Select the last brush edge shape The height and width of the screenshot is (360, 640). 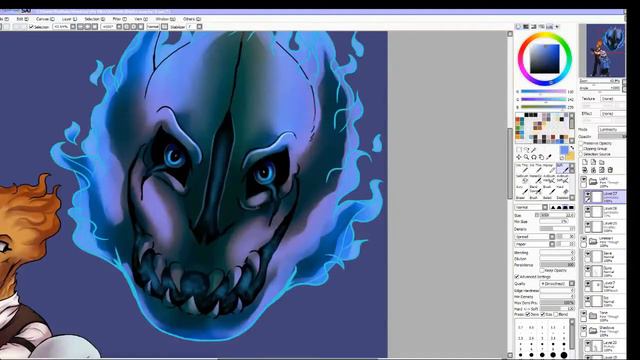571,207
